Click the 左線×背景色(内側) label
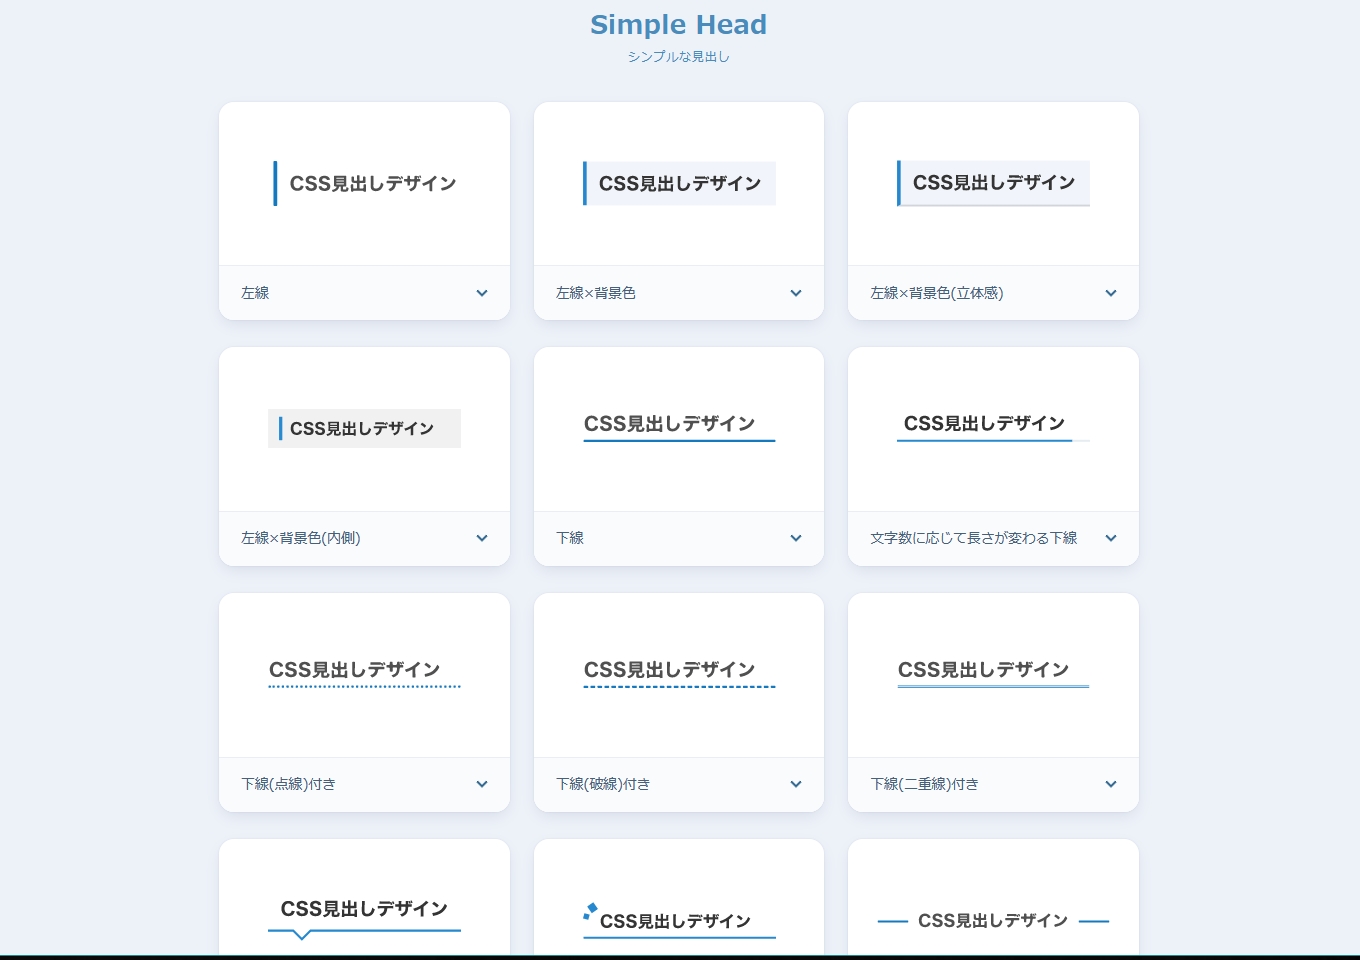 pyautogui.click(x=301, y=538)
